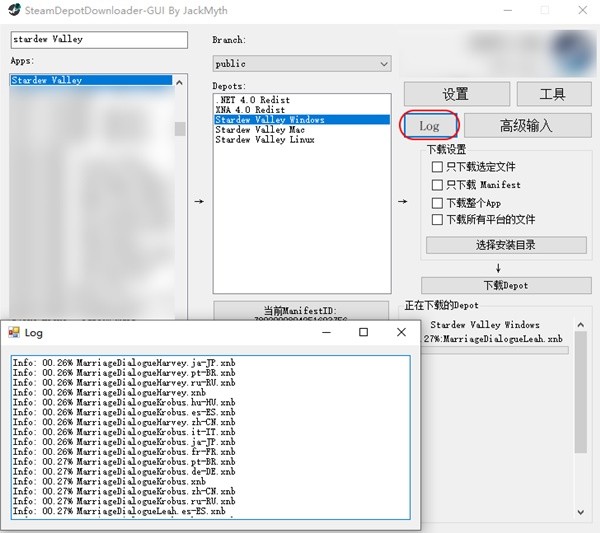This screenshot has width=600, height=533.
Task: Click the Apps list scroll-up arrow
Action: (x=179, y=83)
